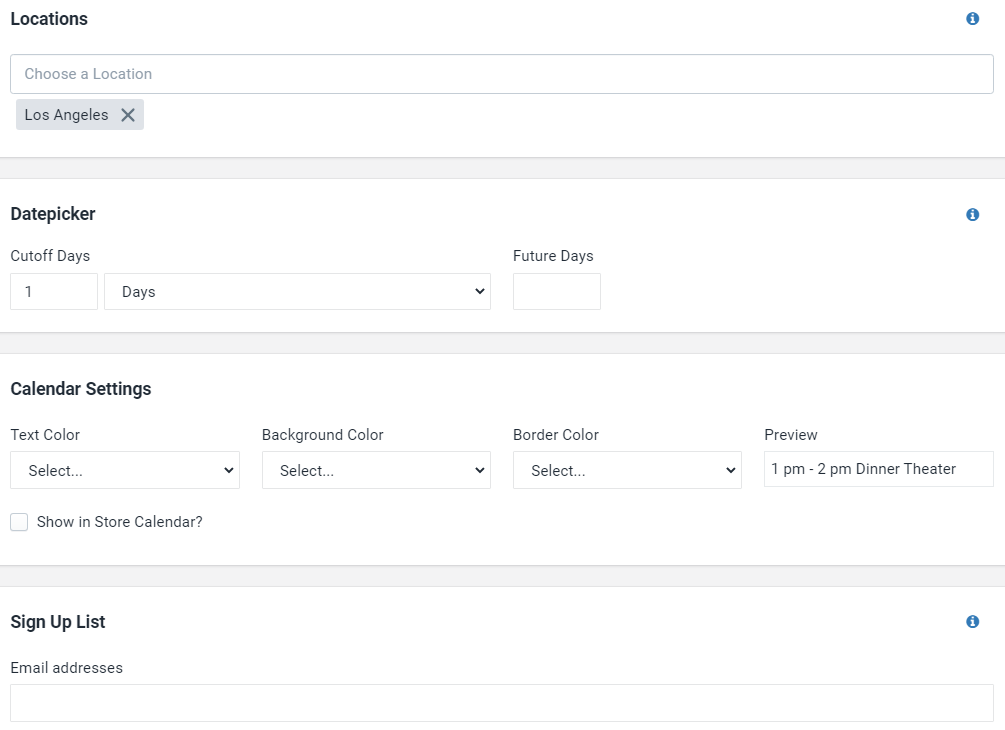
Task: Click the Border Color label
Action: [556, 435]
